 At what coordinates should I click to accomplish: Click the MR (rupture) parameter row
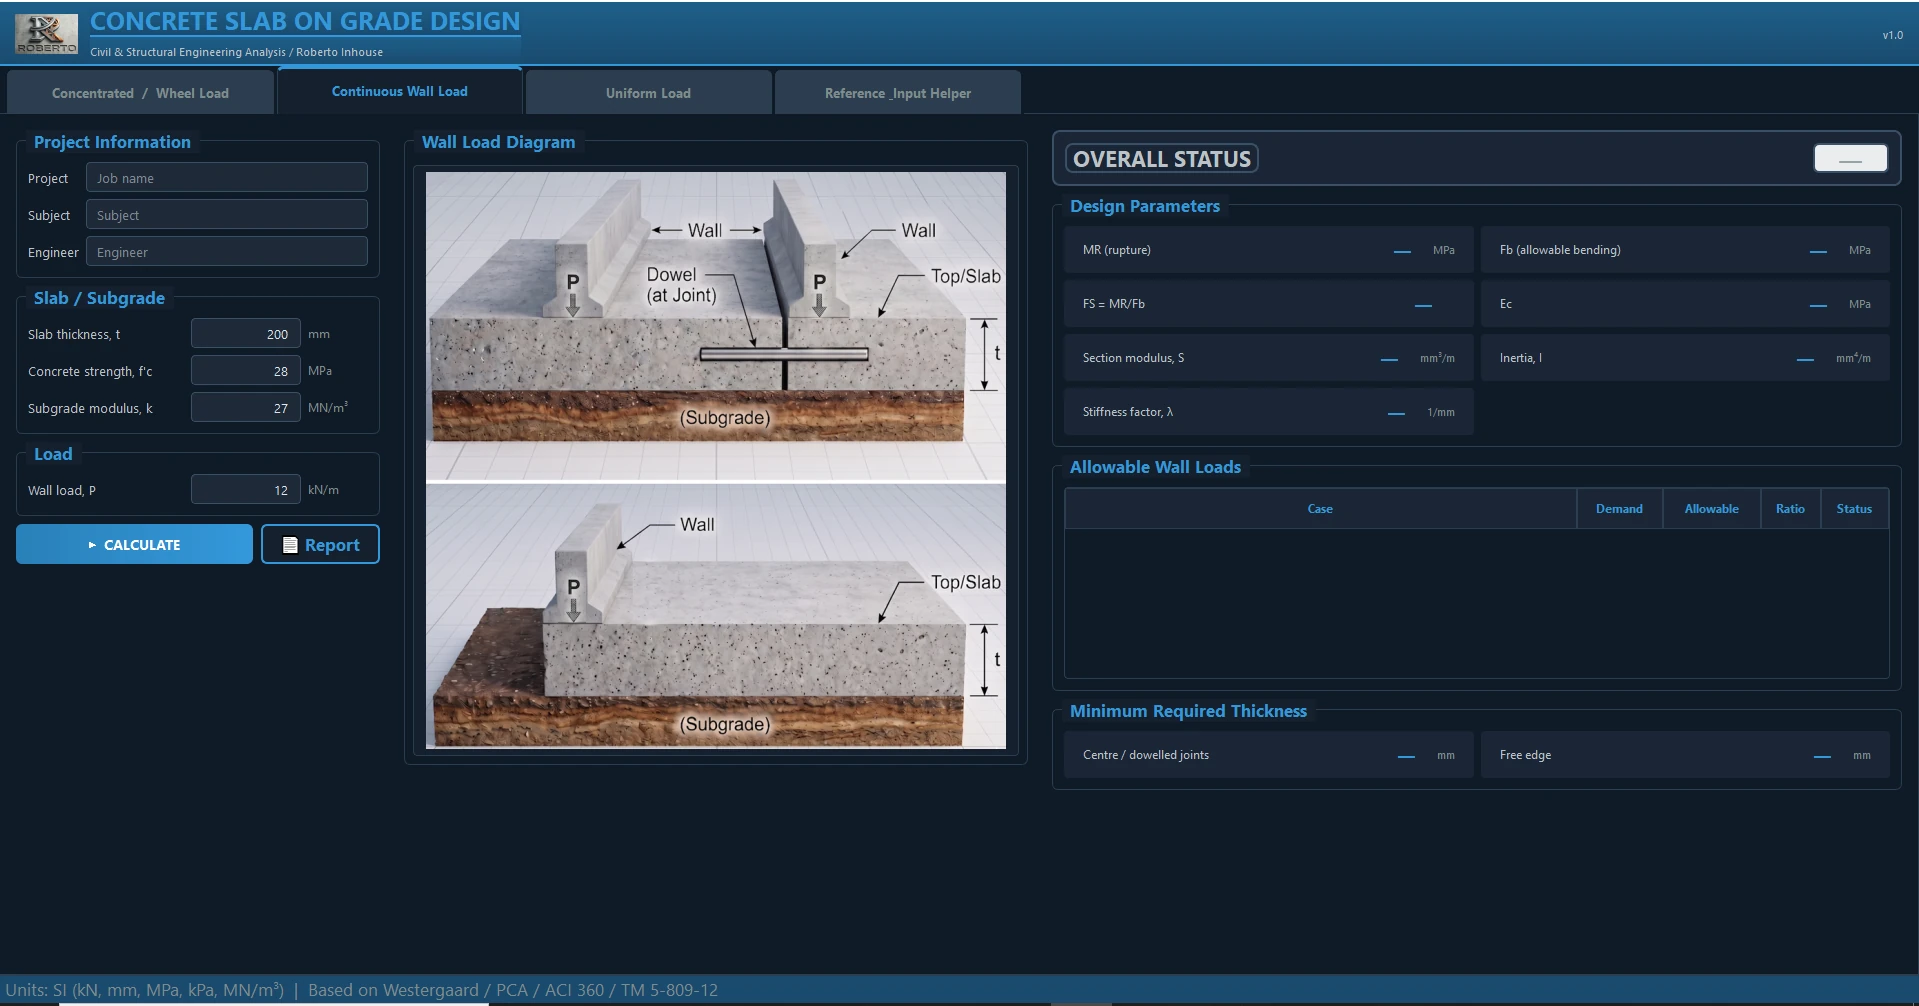(1269, 250)
